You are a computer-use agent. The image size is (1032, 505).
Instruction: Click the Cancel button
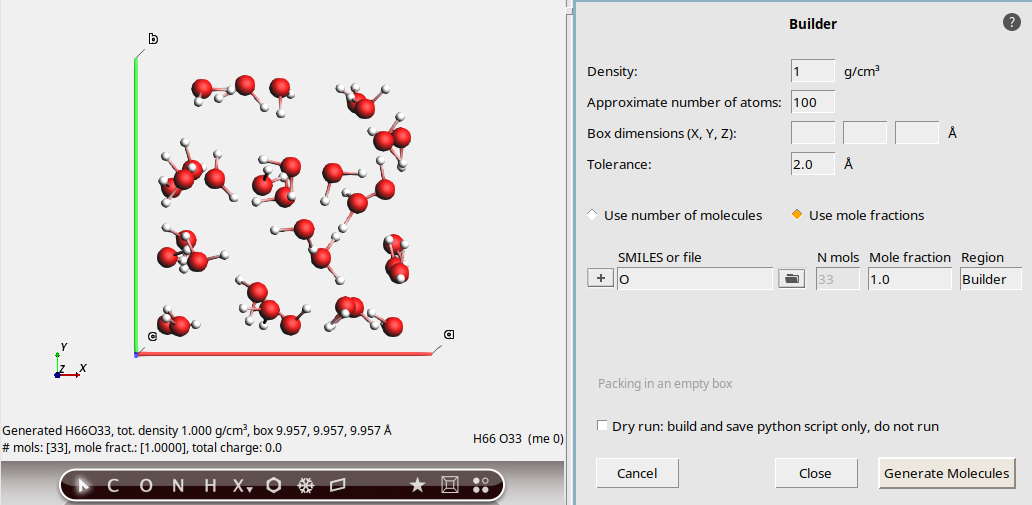637,473
